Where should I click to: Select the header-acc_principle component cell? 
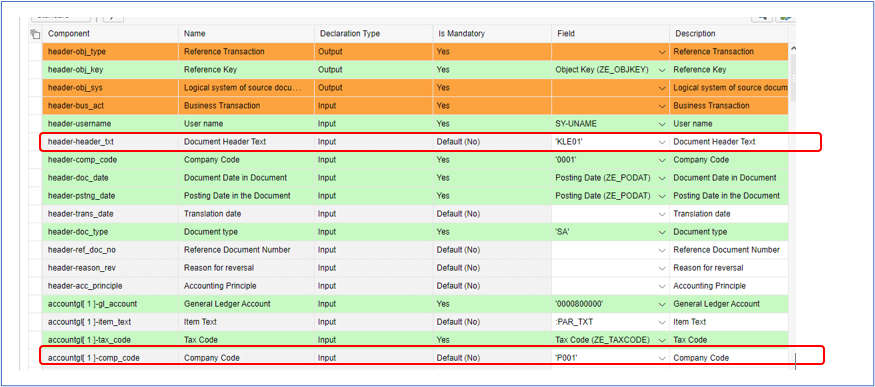click(x=110, y=286)
